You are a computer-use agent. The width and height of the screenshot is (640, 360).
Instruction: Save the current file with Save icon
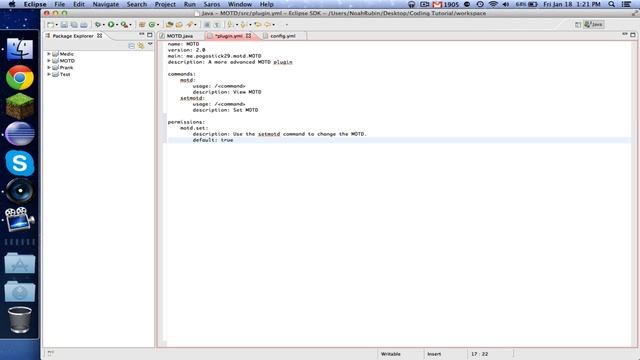click(x=64, y=25)
